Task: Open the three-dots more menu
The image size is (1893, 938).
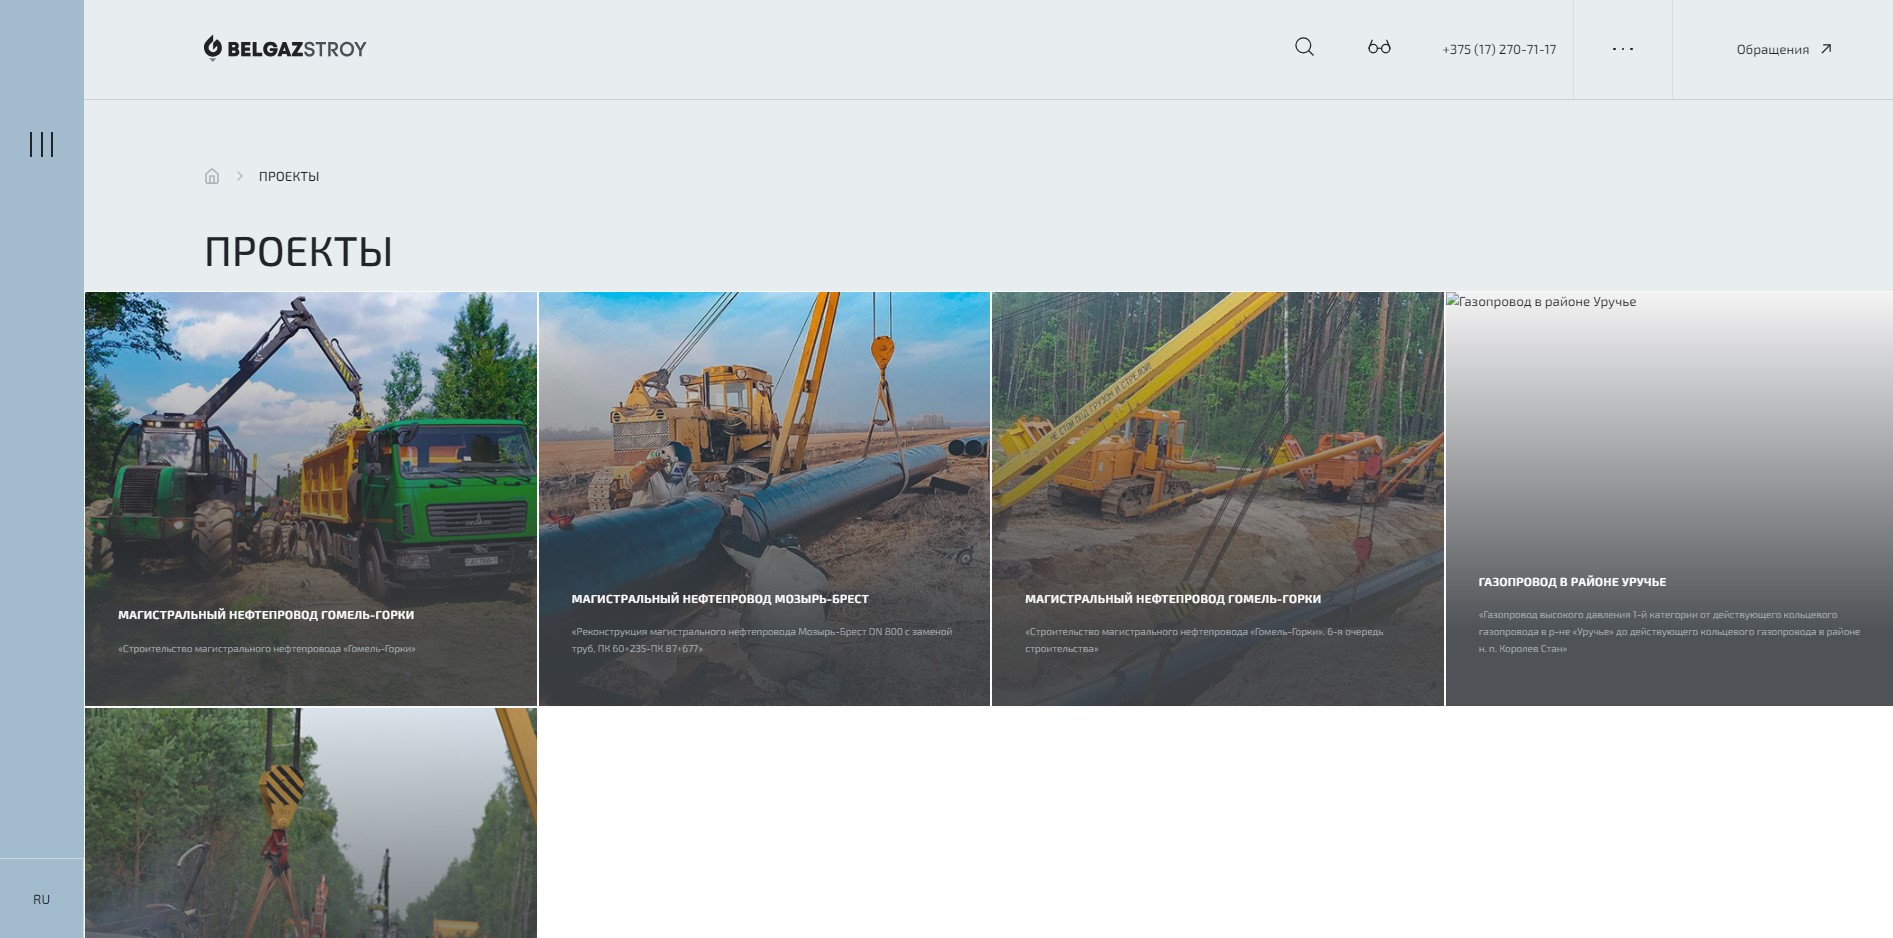Action: point(1622,49)
